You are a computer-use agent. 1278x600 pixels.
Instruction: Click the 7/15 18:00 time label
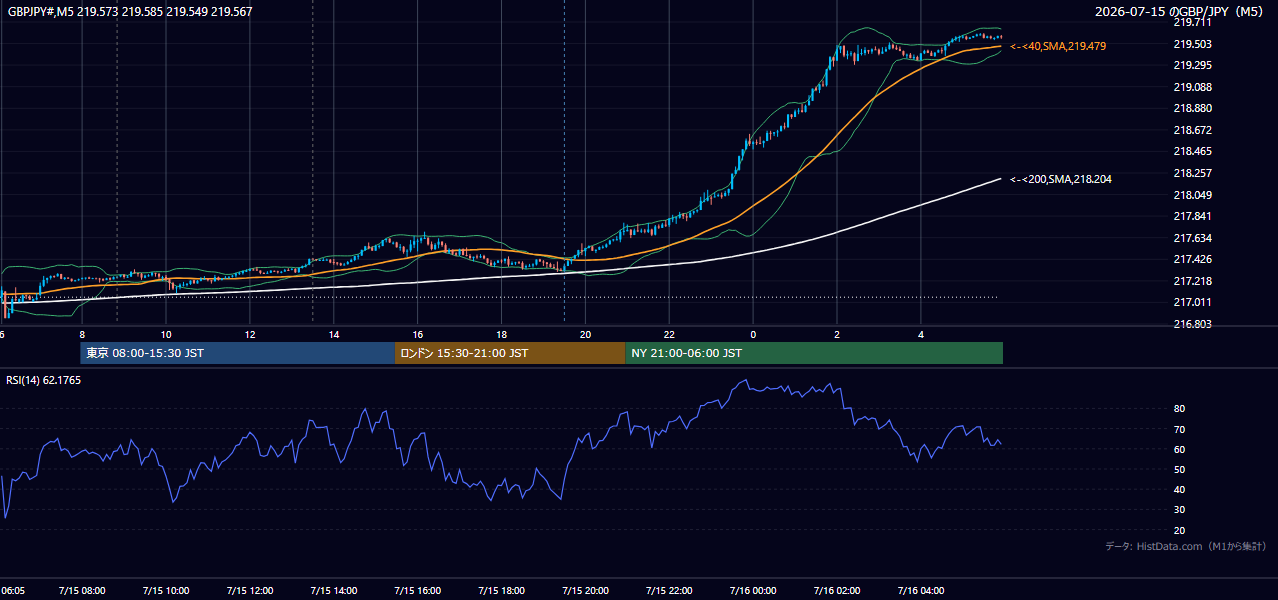point(502,591)
